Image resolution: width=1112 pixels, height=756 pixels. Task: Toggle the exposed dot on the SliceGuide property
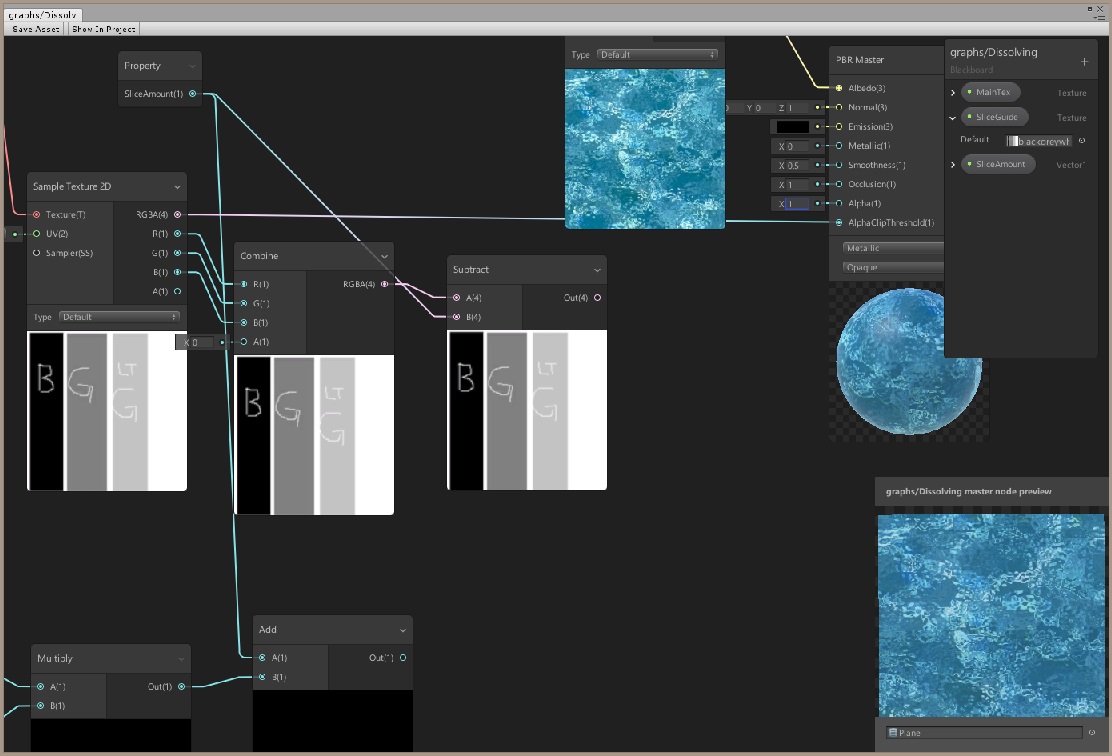(x=969, y=117)
